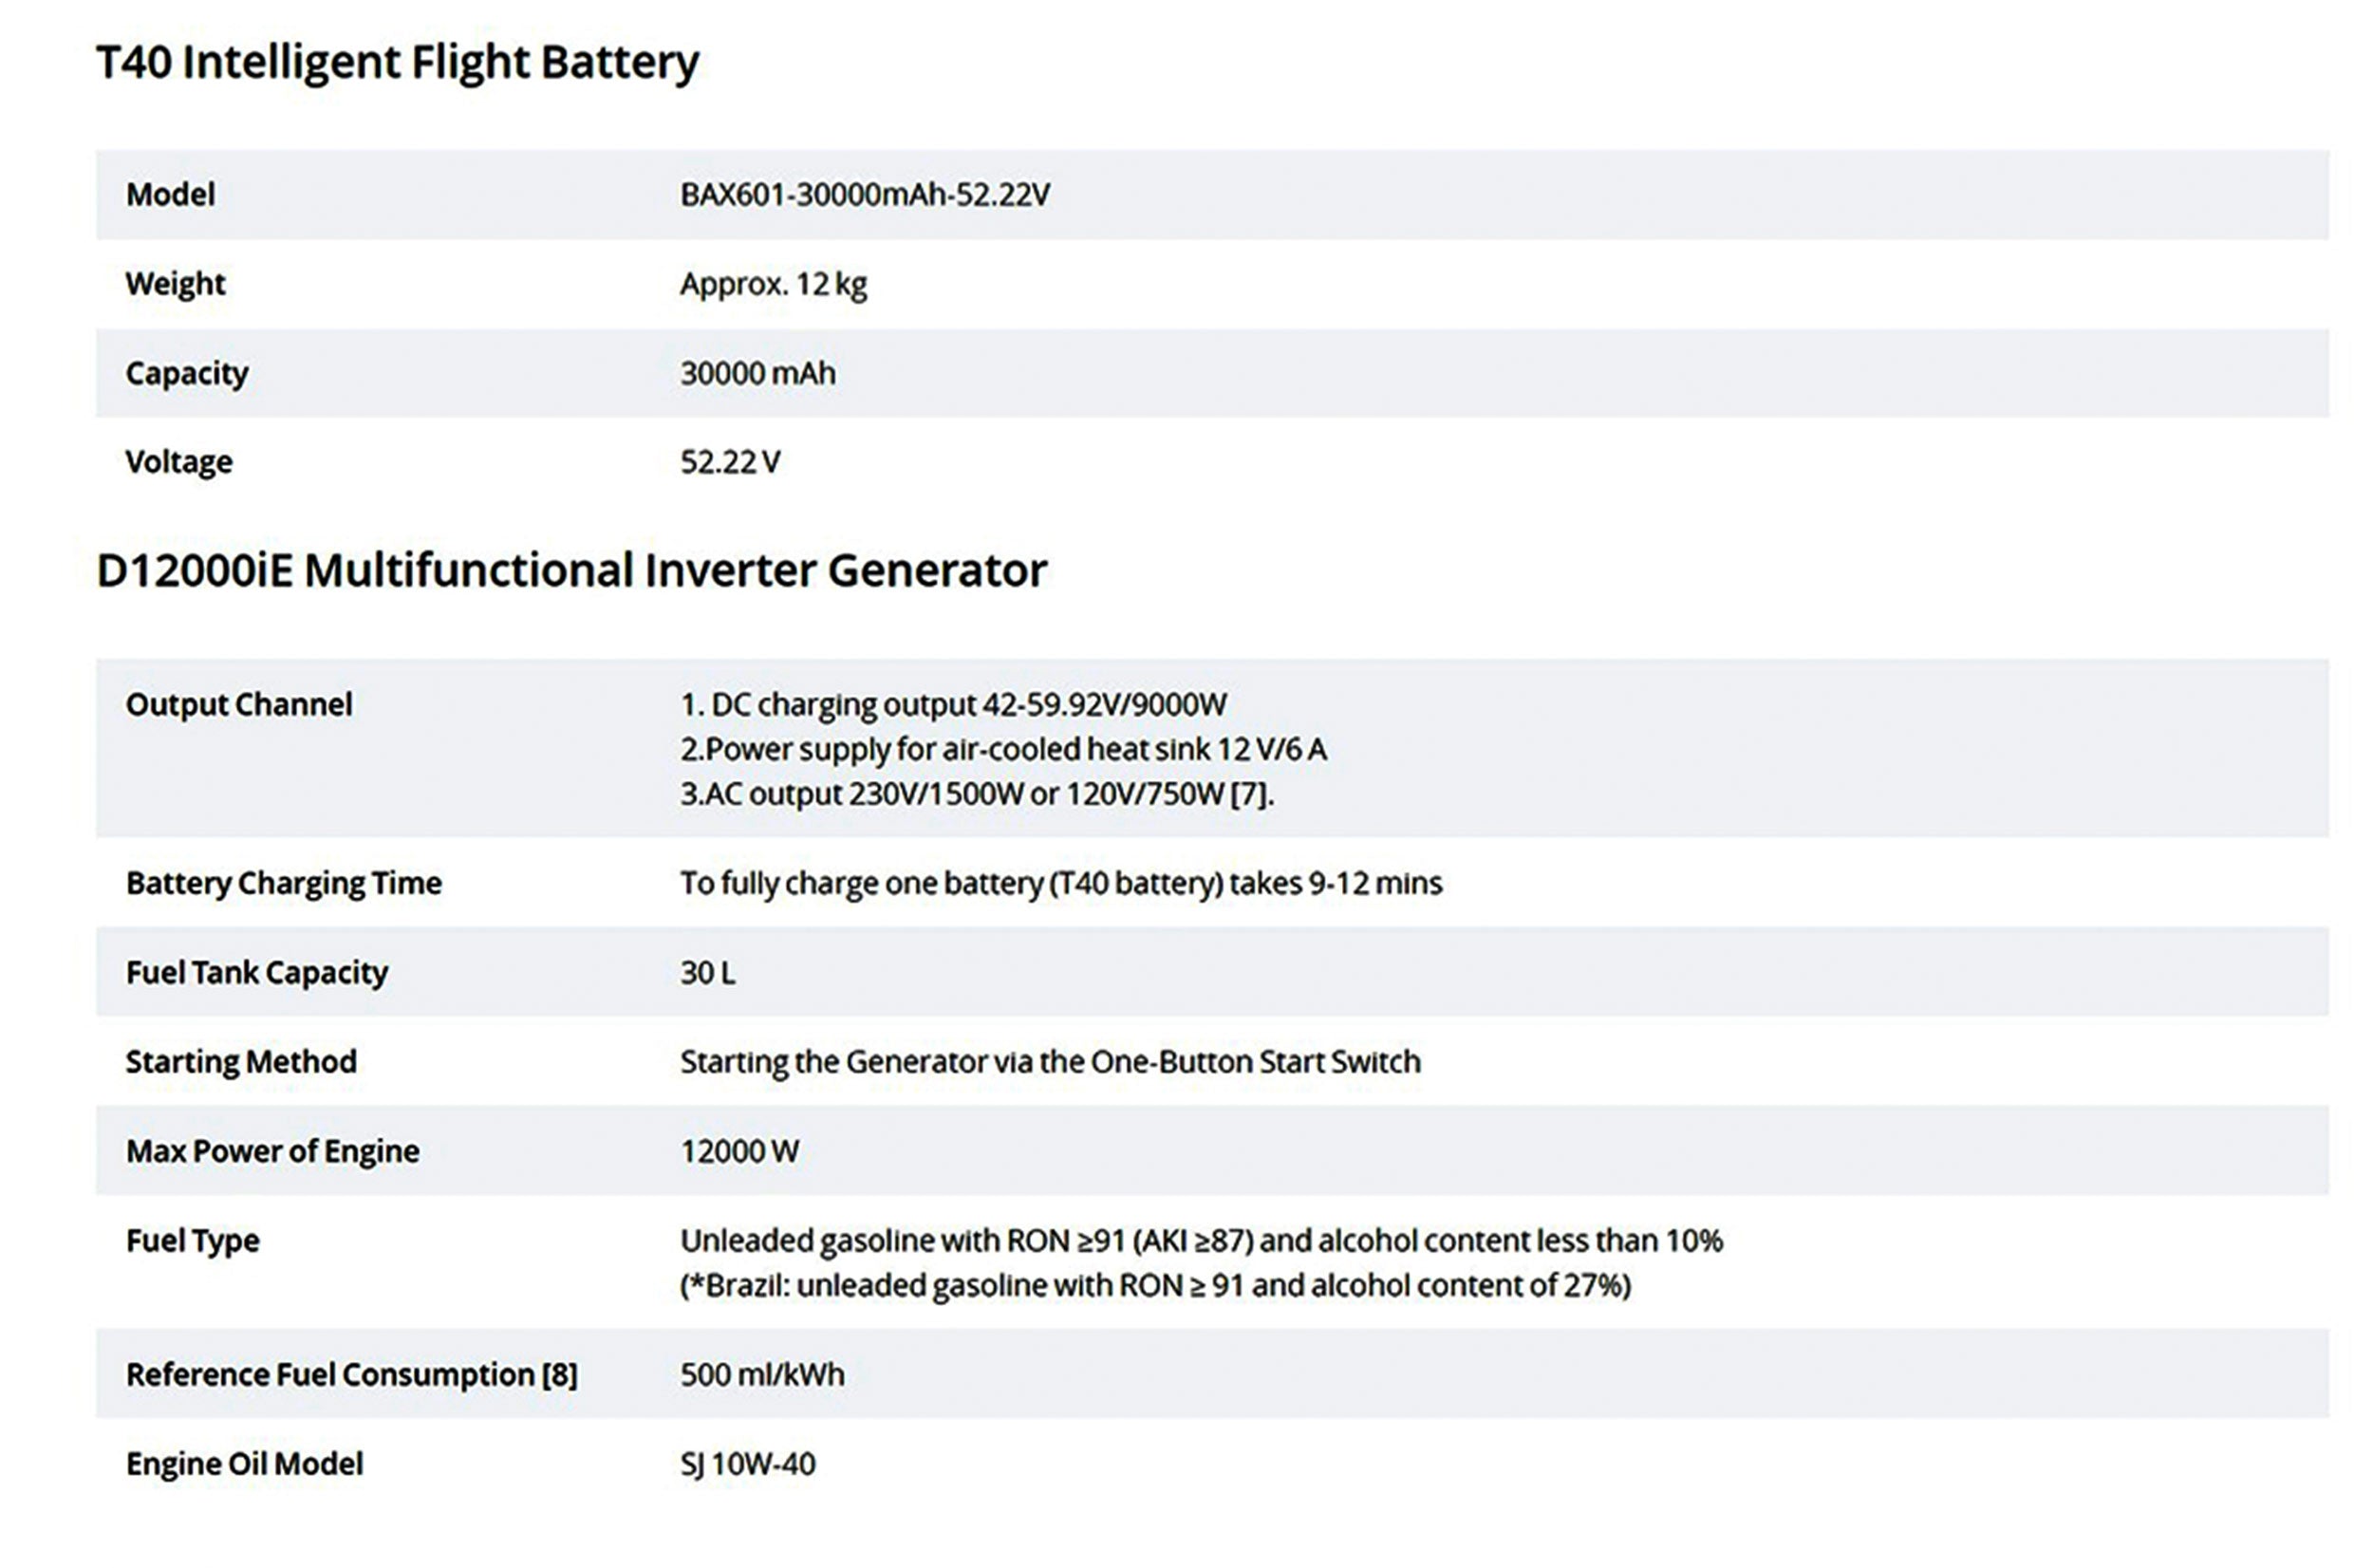The height and width of the screenshot is (1568, 2373).
Task: Click the Weight row label
Action: click(175, 284)
